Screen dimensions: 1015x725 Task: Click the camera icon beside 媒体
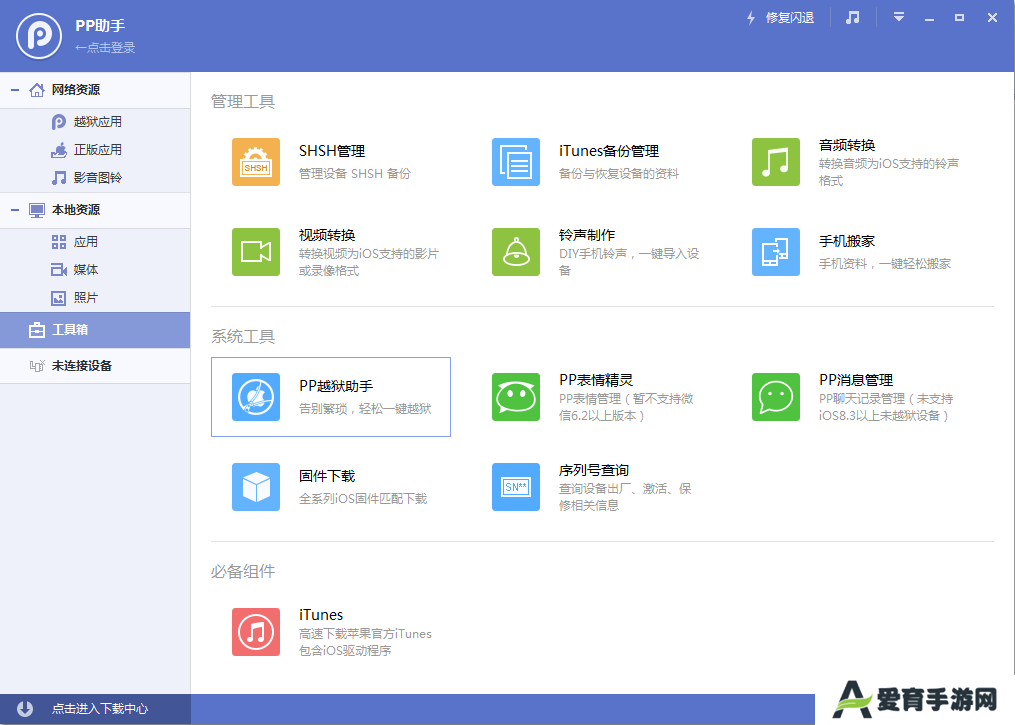tap(59, 270)
